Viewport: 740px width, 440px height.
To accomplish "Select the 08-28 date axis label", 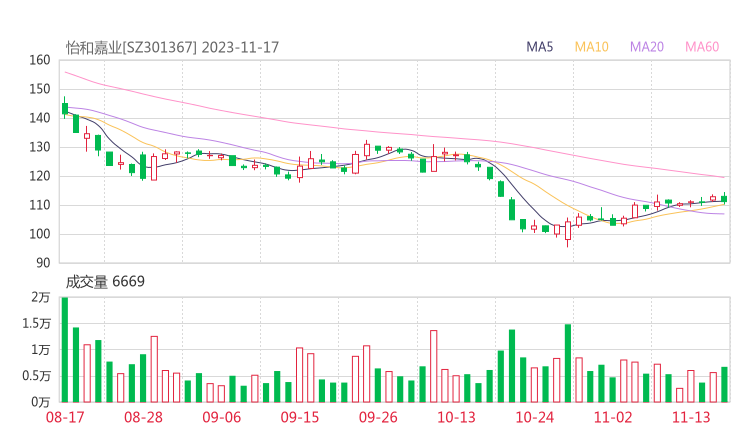I will [143, 417].
